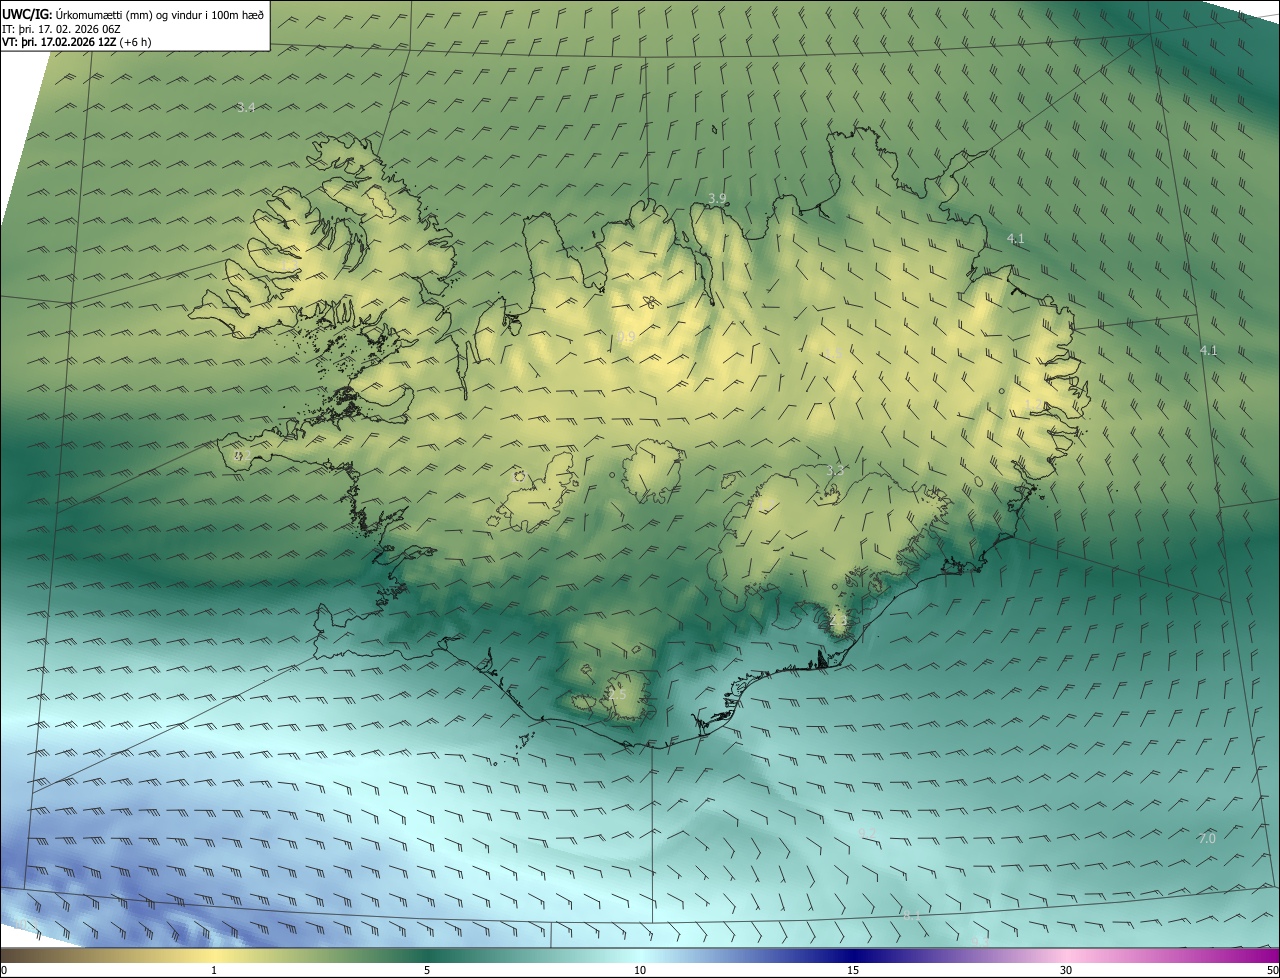Click the color scale label 1
1280x978 pixels.
[x=213, y=970]
